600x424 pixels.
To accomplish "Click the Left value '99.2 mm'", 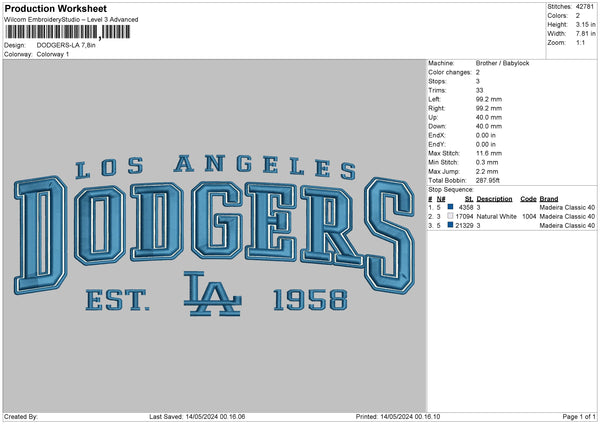I will pos(489,99).
